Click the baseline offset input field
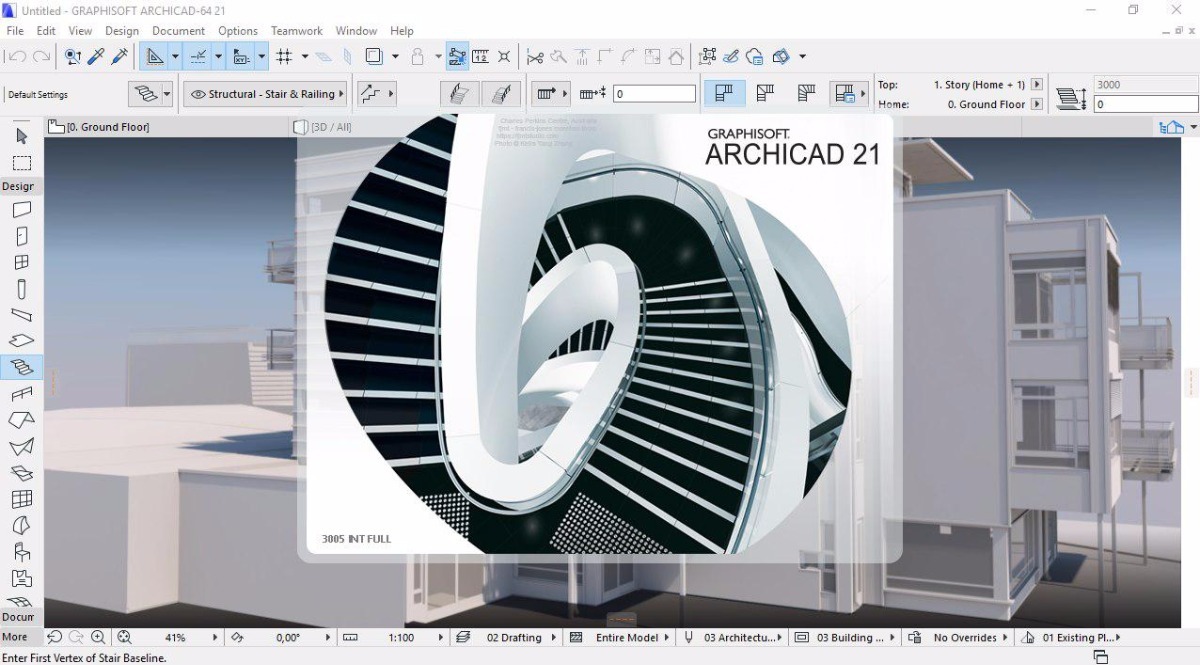Viewport: 1200px width, 665px height. (x=654, y=94)
